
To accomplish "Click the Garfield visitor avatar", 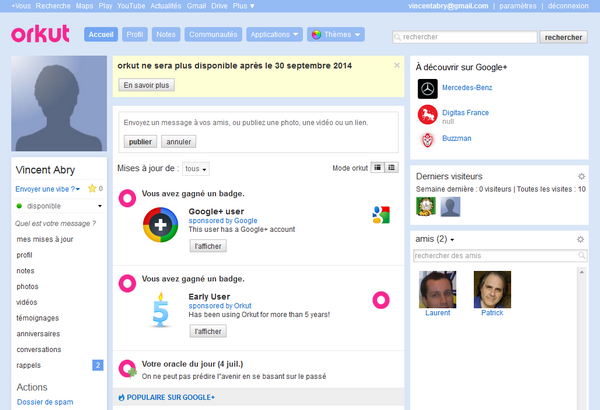I will tap(426, 207).
